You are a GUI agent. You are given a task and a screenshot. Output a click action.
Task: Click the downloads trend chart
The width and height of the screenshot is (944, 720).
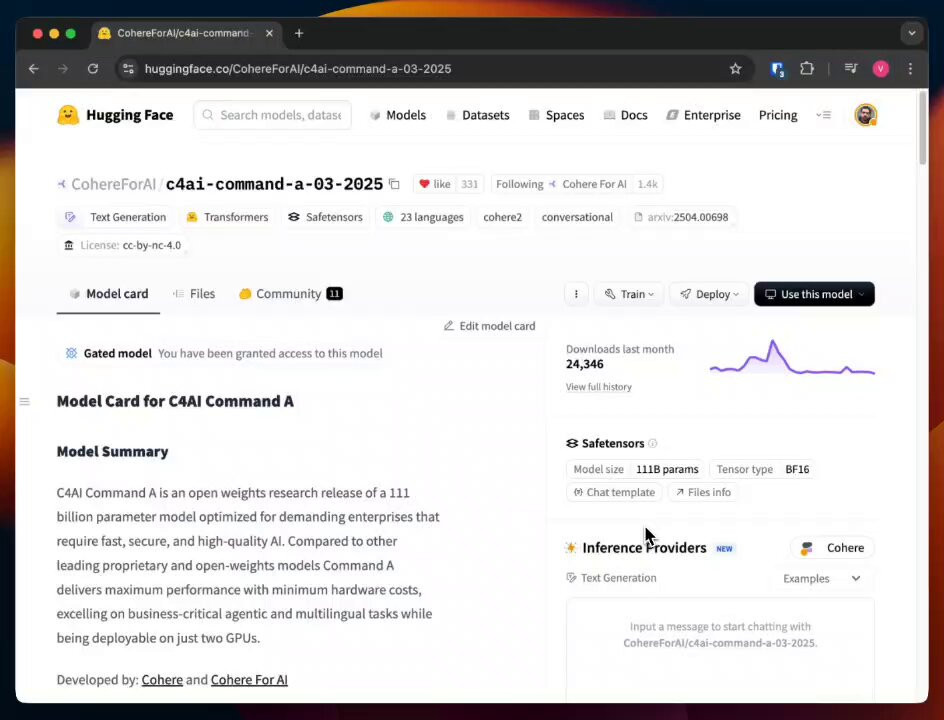tap(792, 358)
